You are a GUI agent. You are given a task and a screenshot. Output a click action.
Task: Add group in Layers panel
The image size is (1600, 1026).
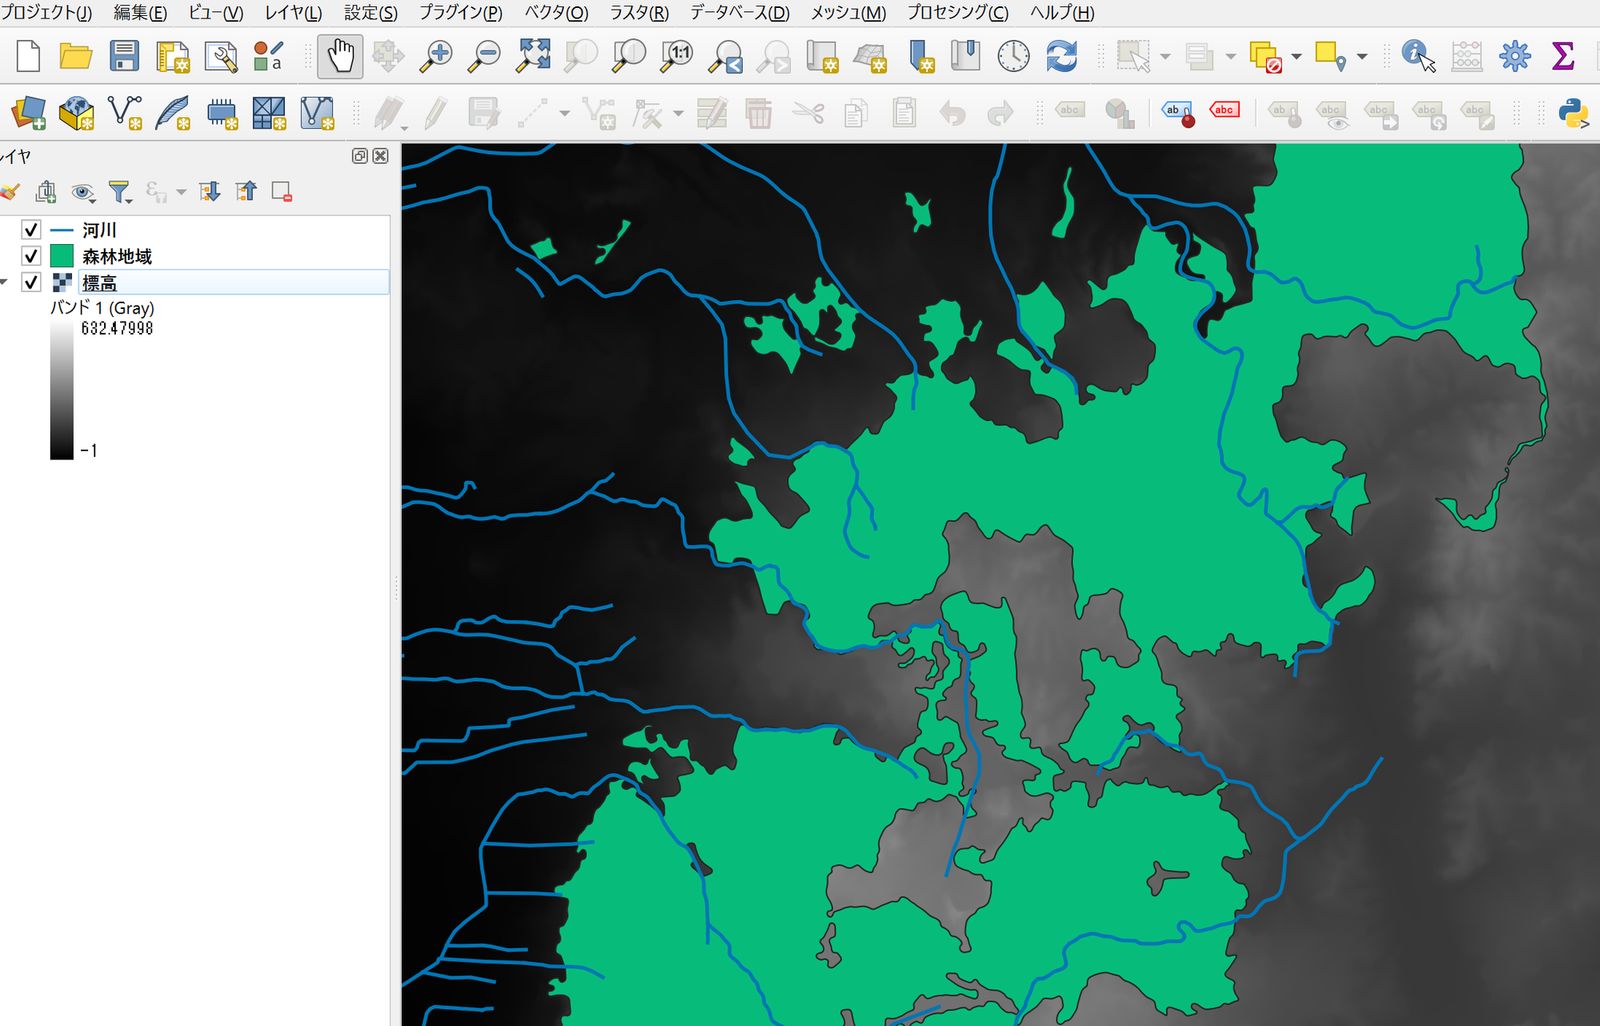[x=45, y=192]
